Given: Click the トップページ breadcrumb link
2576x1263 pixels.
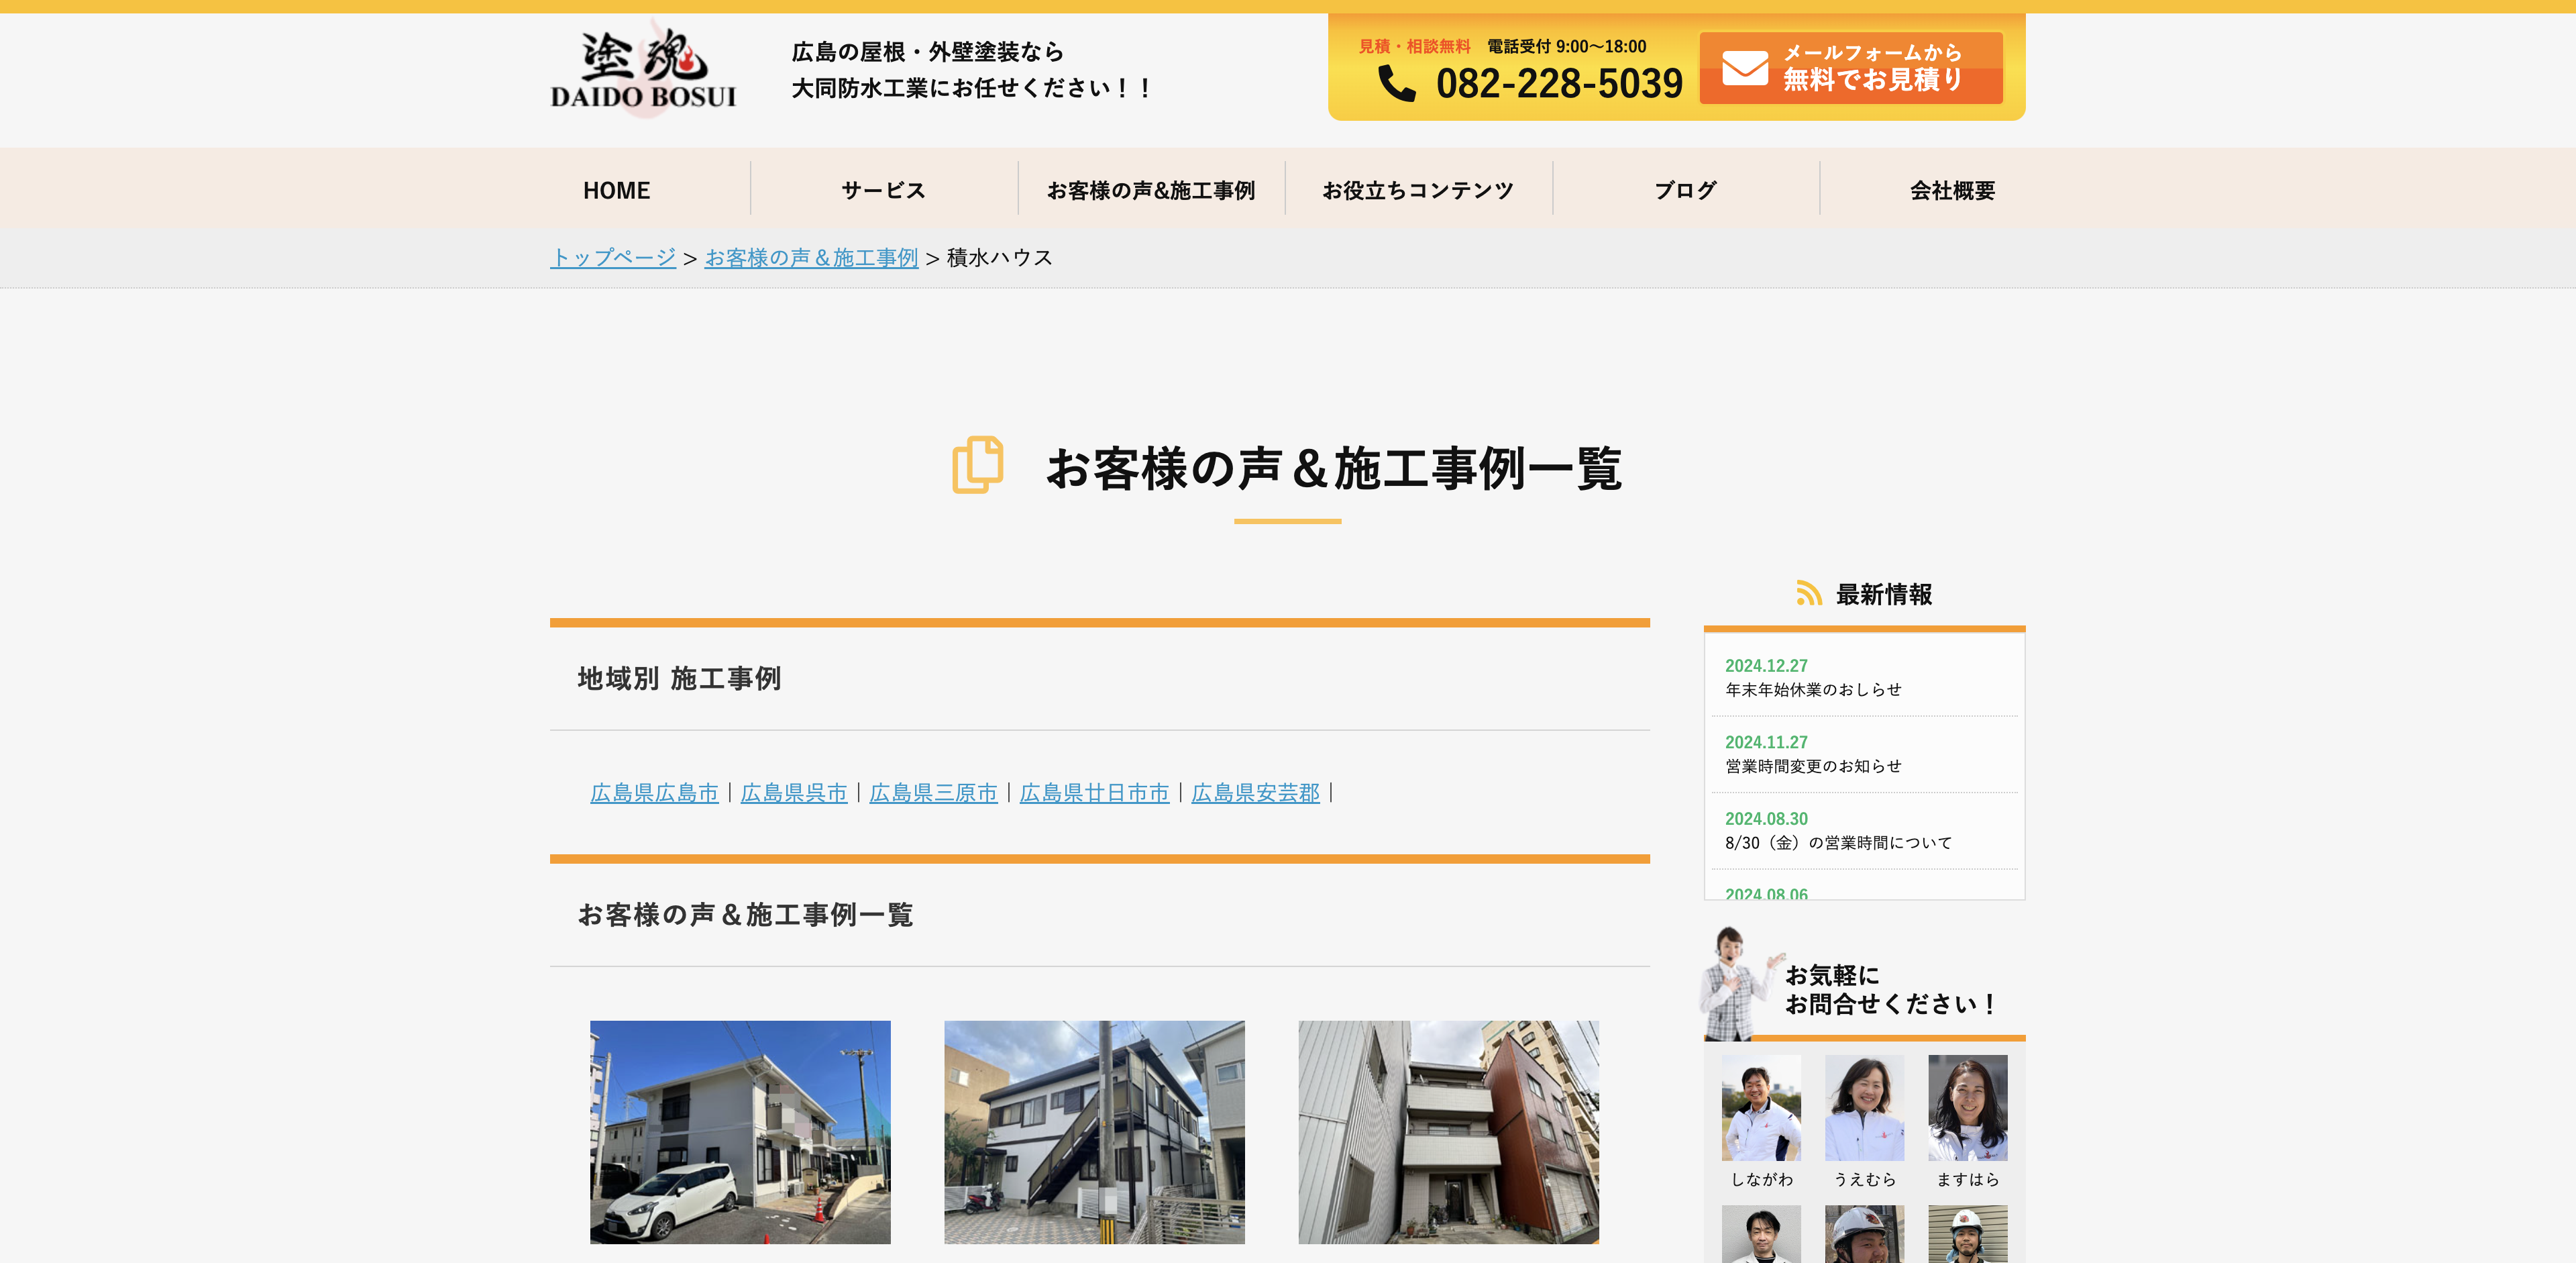Looking at the screenshot, I should coord(613,258).
